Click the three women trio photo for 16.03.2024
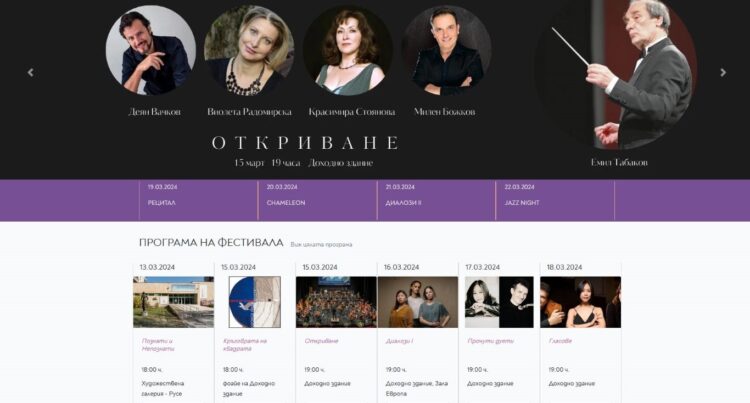The height and width of the screenshot is (403, 750). 418,302
